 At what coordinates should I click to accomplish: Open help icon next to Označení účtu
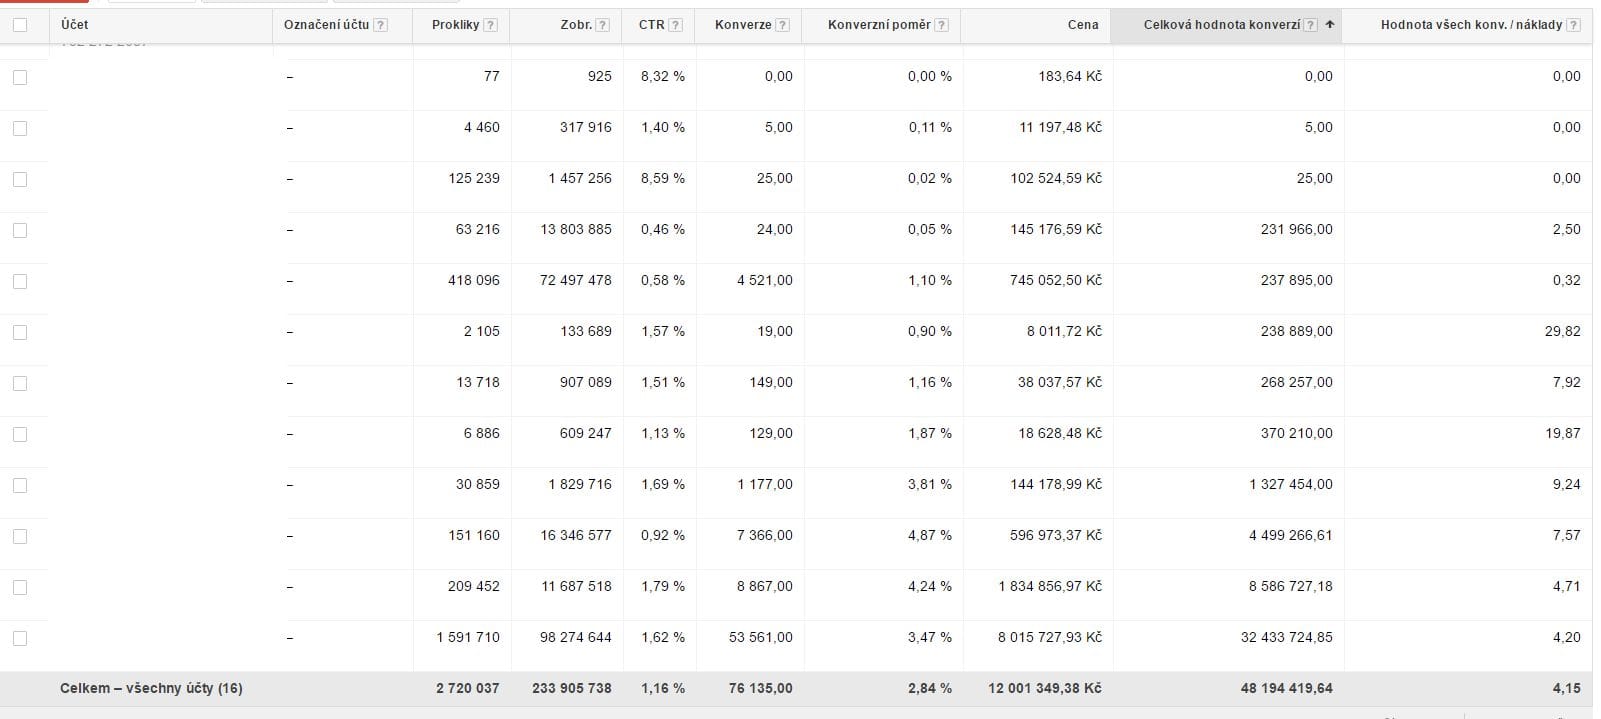click(381, 25)
